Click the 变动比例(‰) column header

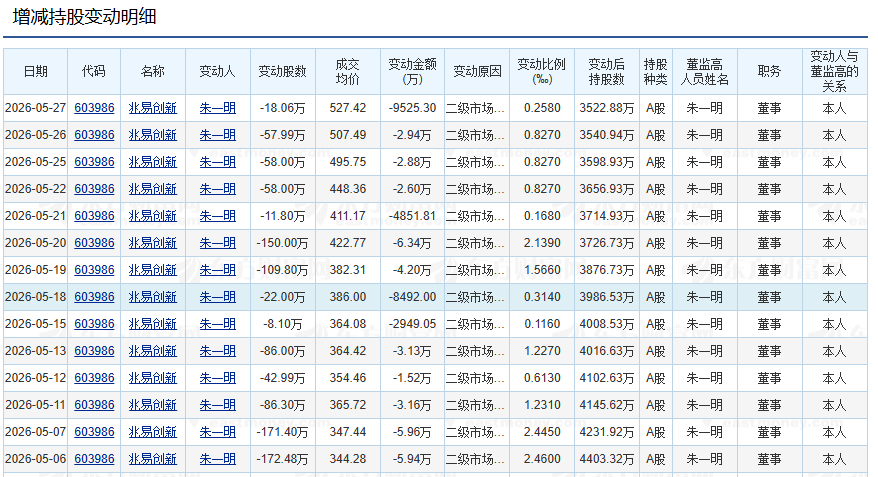[542, 72]
